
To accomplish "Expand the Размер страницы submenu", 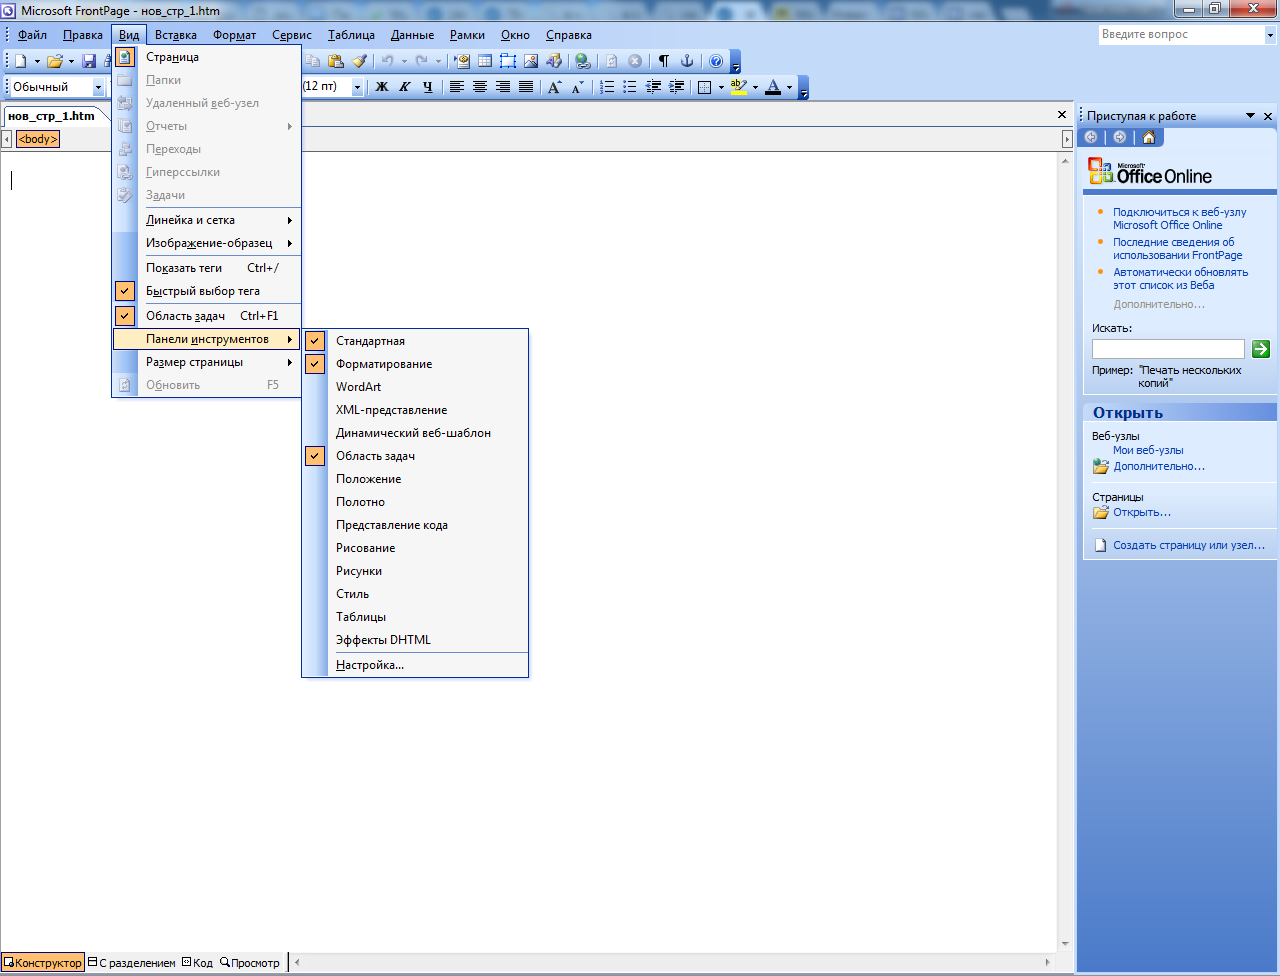I will (206, 362).
